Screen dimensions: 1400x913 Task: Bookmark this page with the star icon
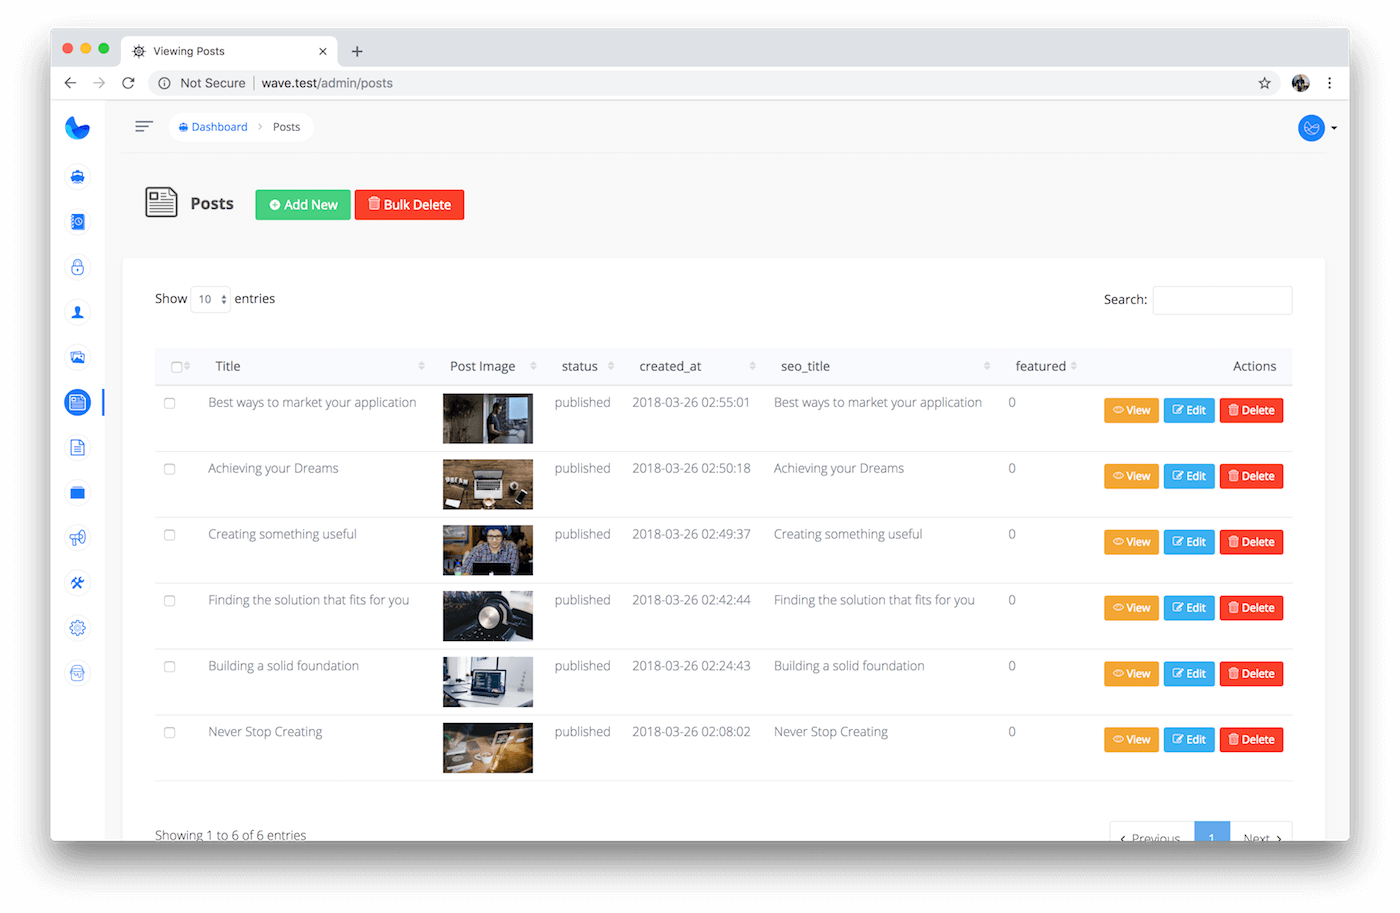click(1264, 83)
